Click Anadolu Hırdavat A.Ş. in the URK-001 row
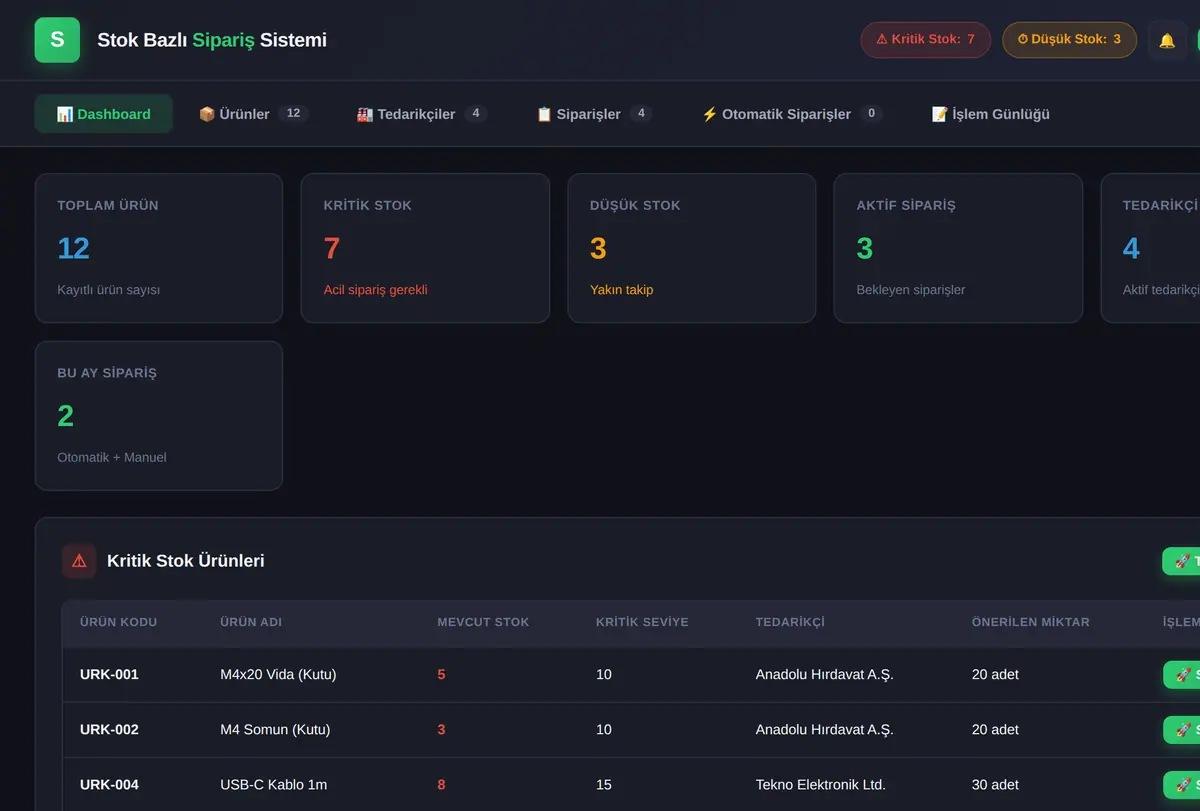1200x811 pixels. 824,675
